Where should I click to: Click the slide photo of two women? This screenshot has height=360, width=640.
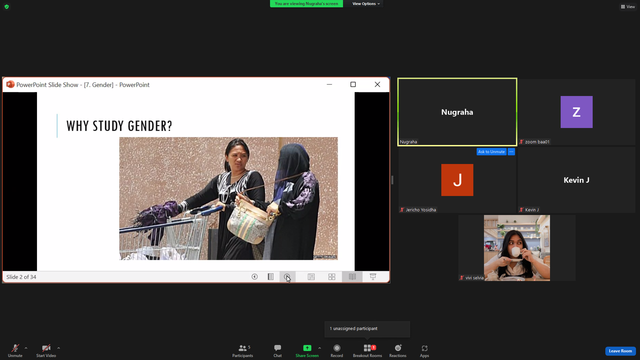click(228, 198)
